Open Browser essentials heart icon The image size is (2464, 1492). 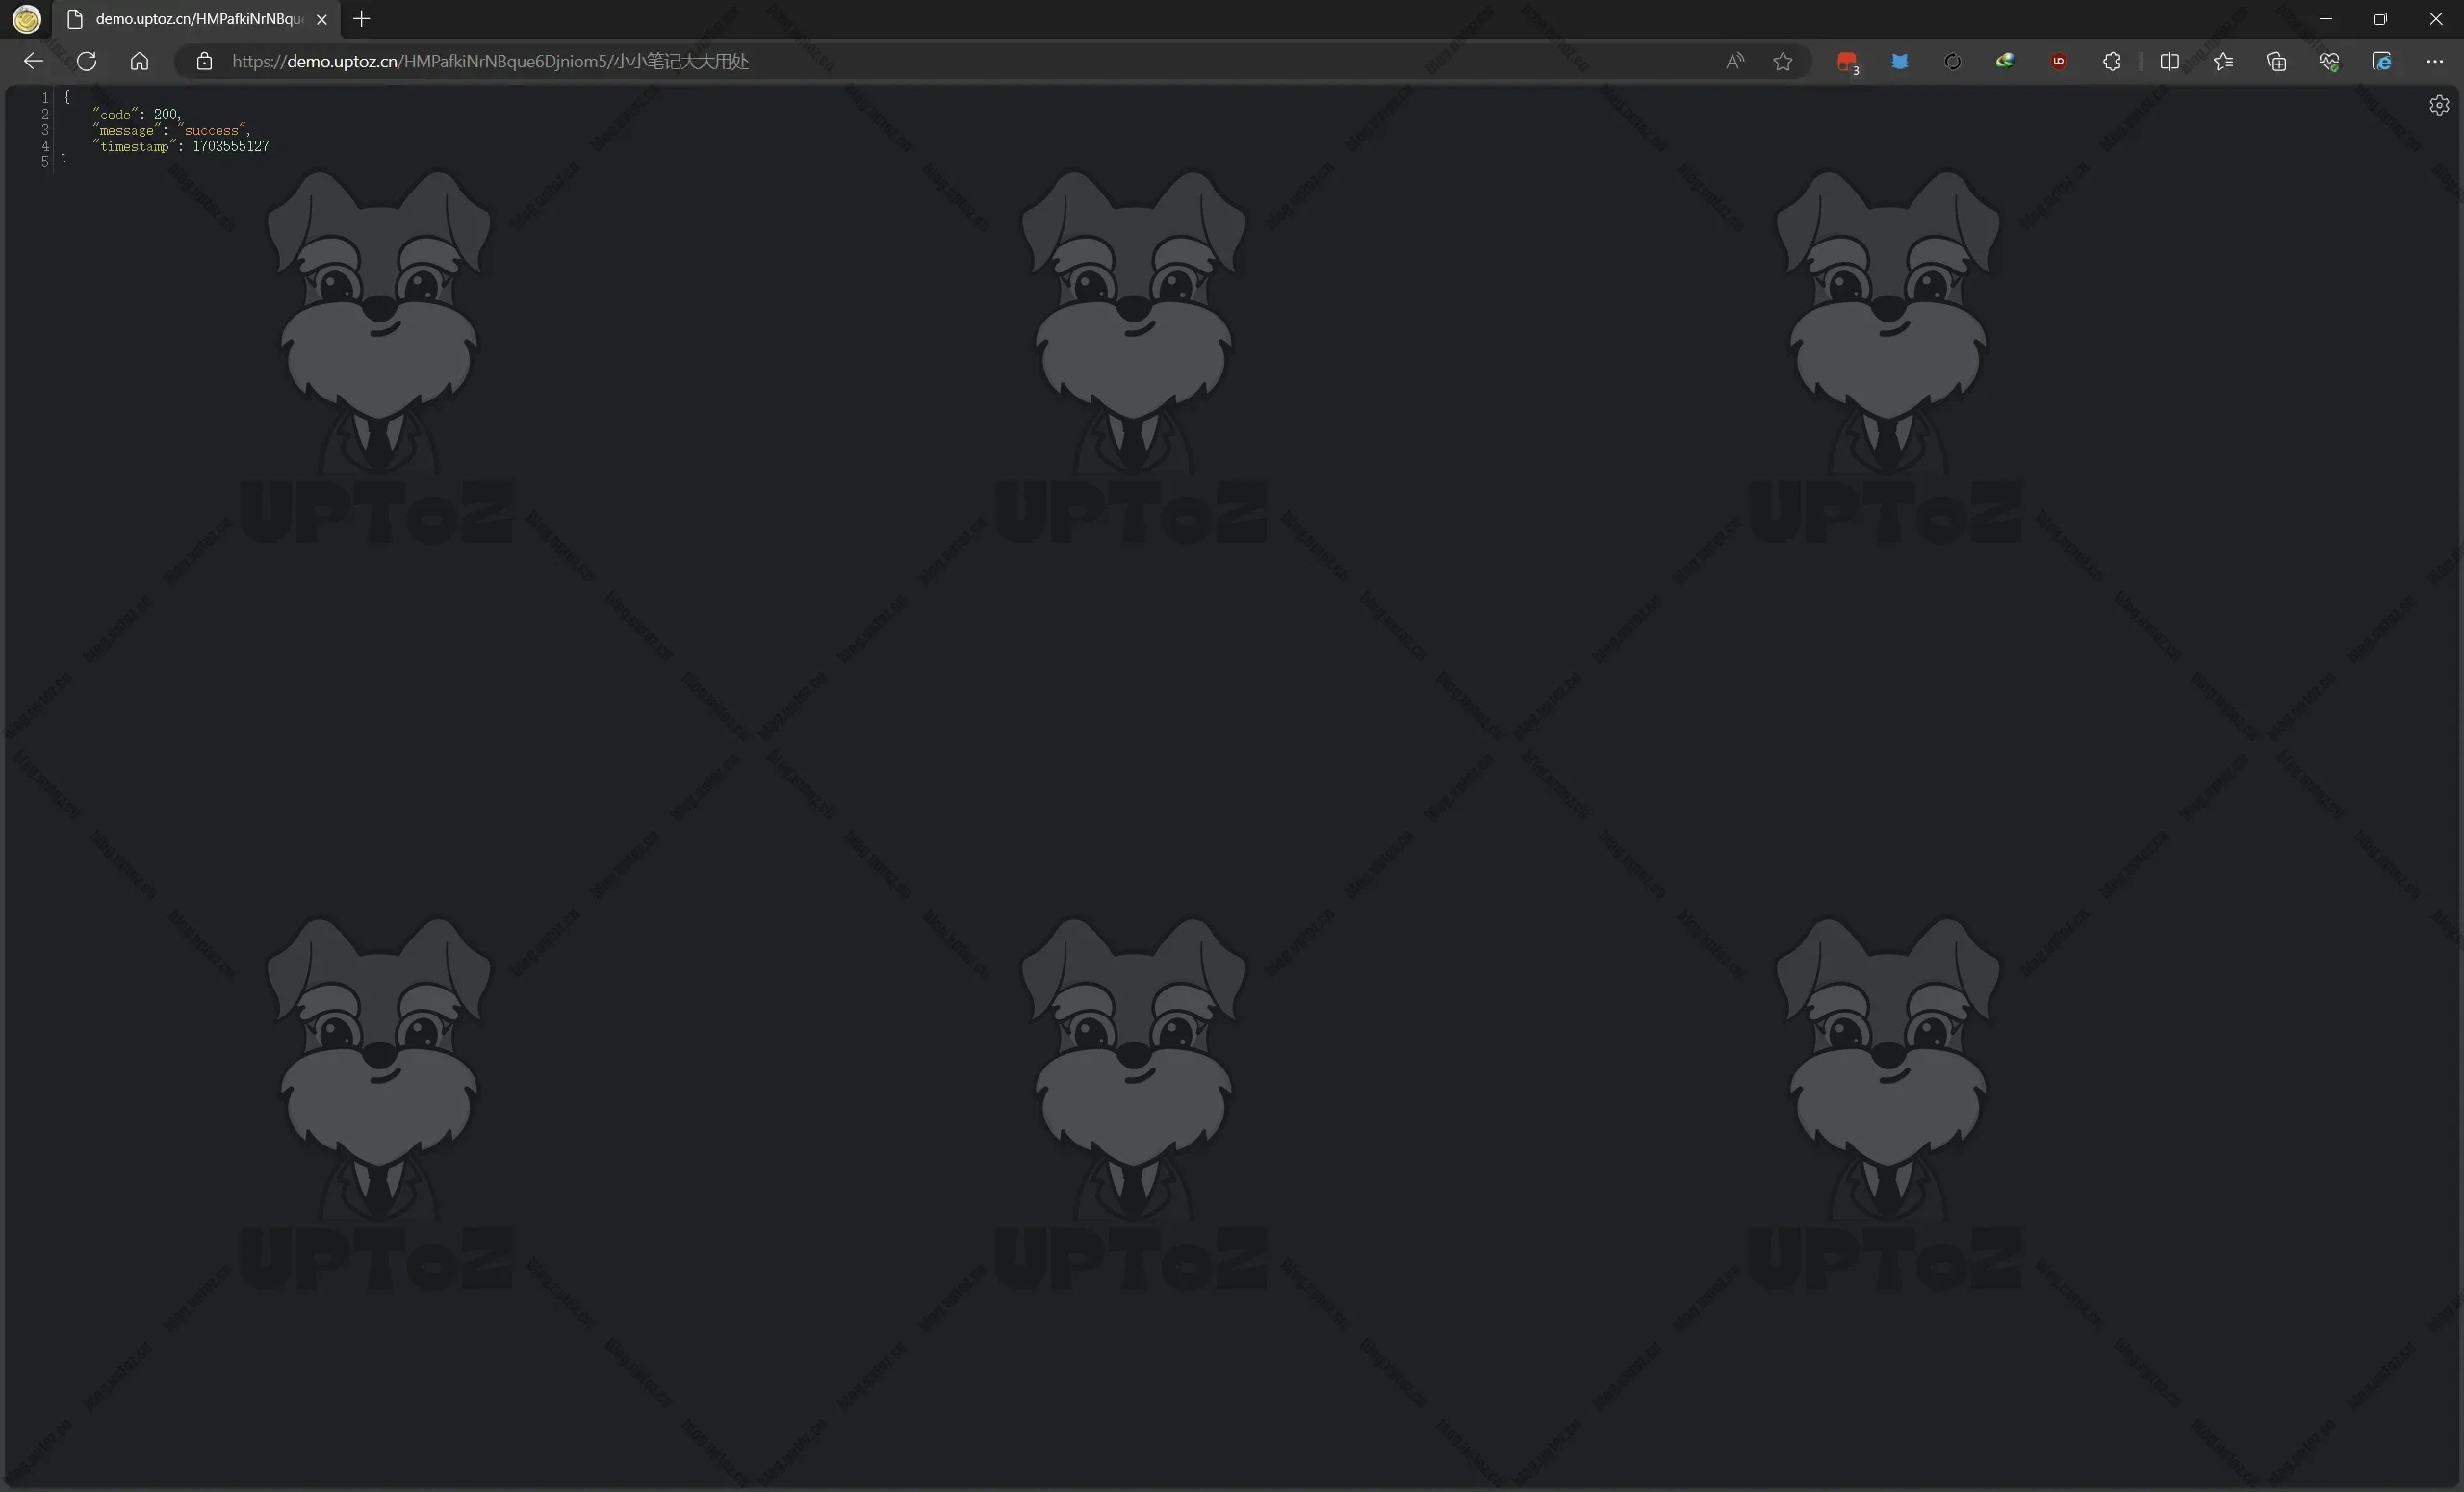(x=2329, y=61)
